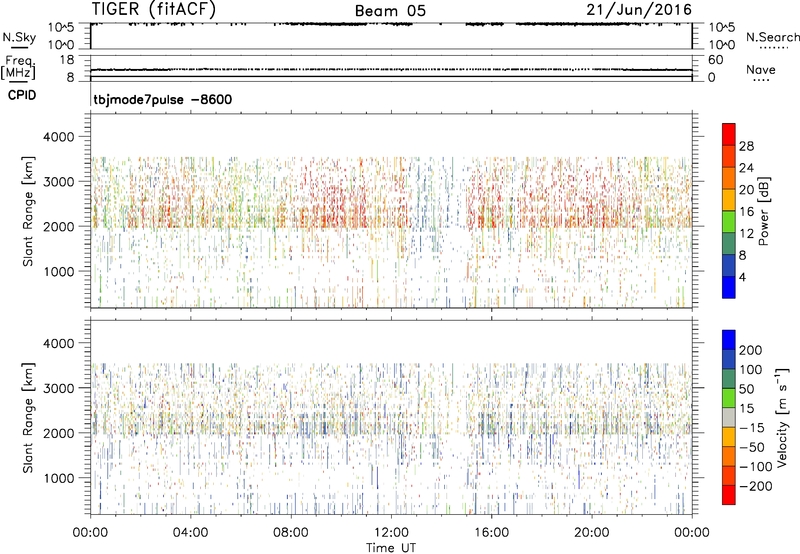Pick the green 15-50 velocity segment
800x554 pixels.
(729, 398)
